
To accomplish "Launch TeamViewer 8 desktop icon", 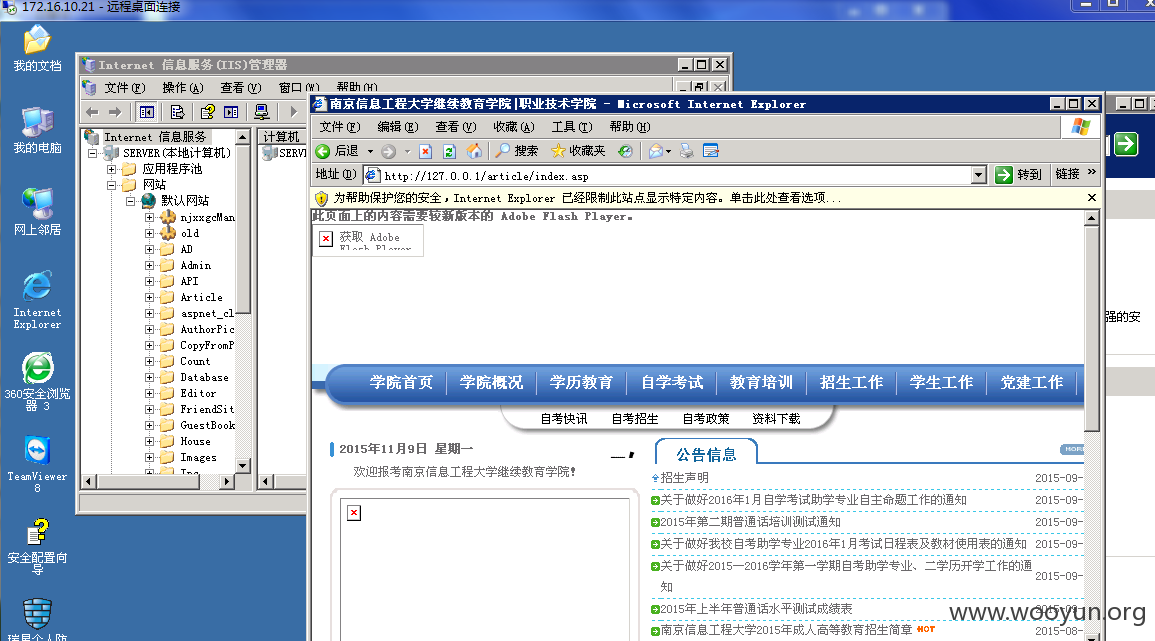I will click(37, 463).
